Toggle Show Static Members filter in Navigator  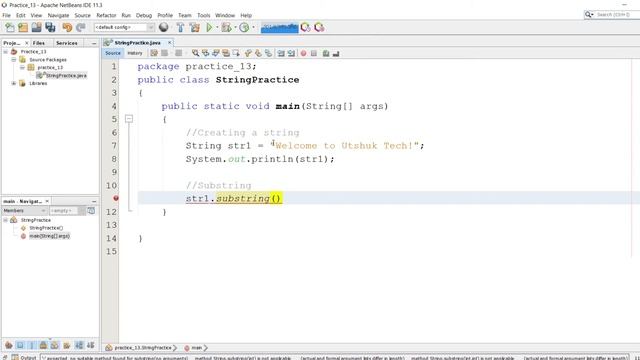click(x=31, y=345)
